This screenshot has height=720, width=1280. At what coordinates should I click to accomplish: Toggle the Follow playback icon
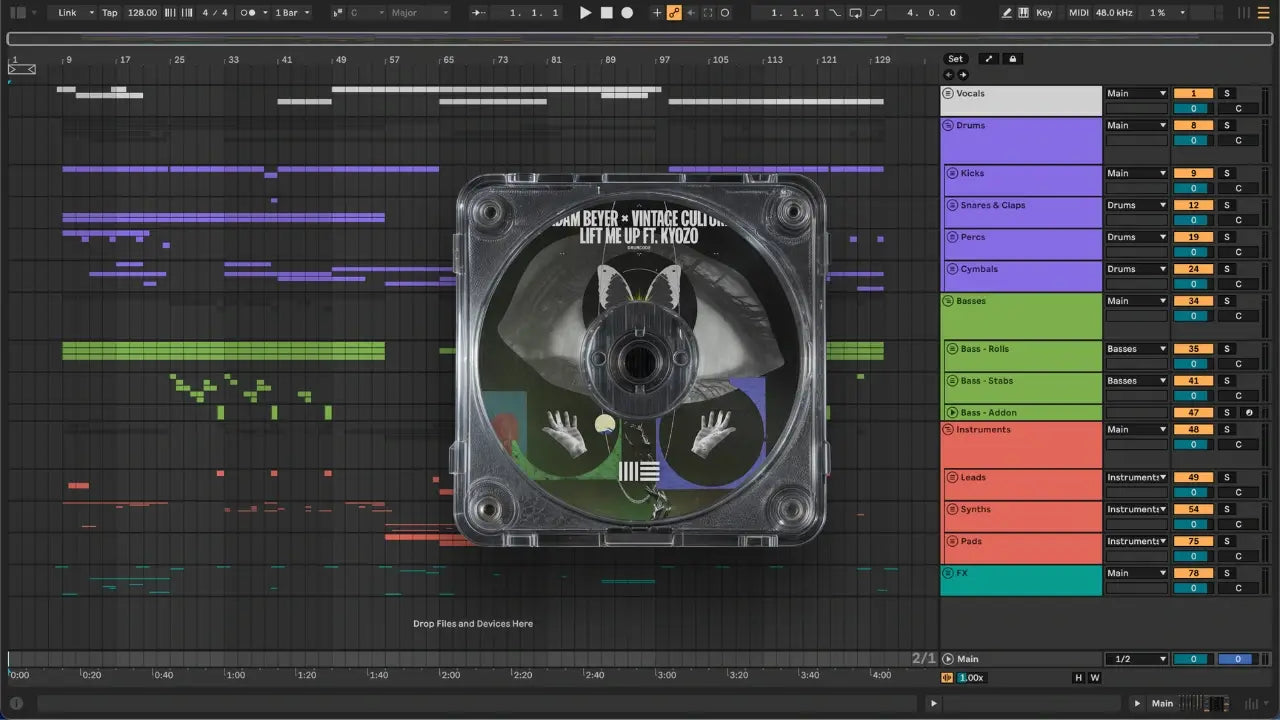click(x=479, y=13)
